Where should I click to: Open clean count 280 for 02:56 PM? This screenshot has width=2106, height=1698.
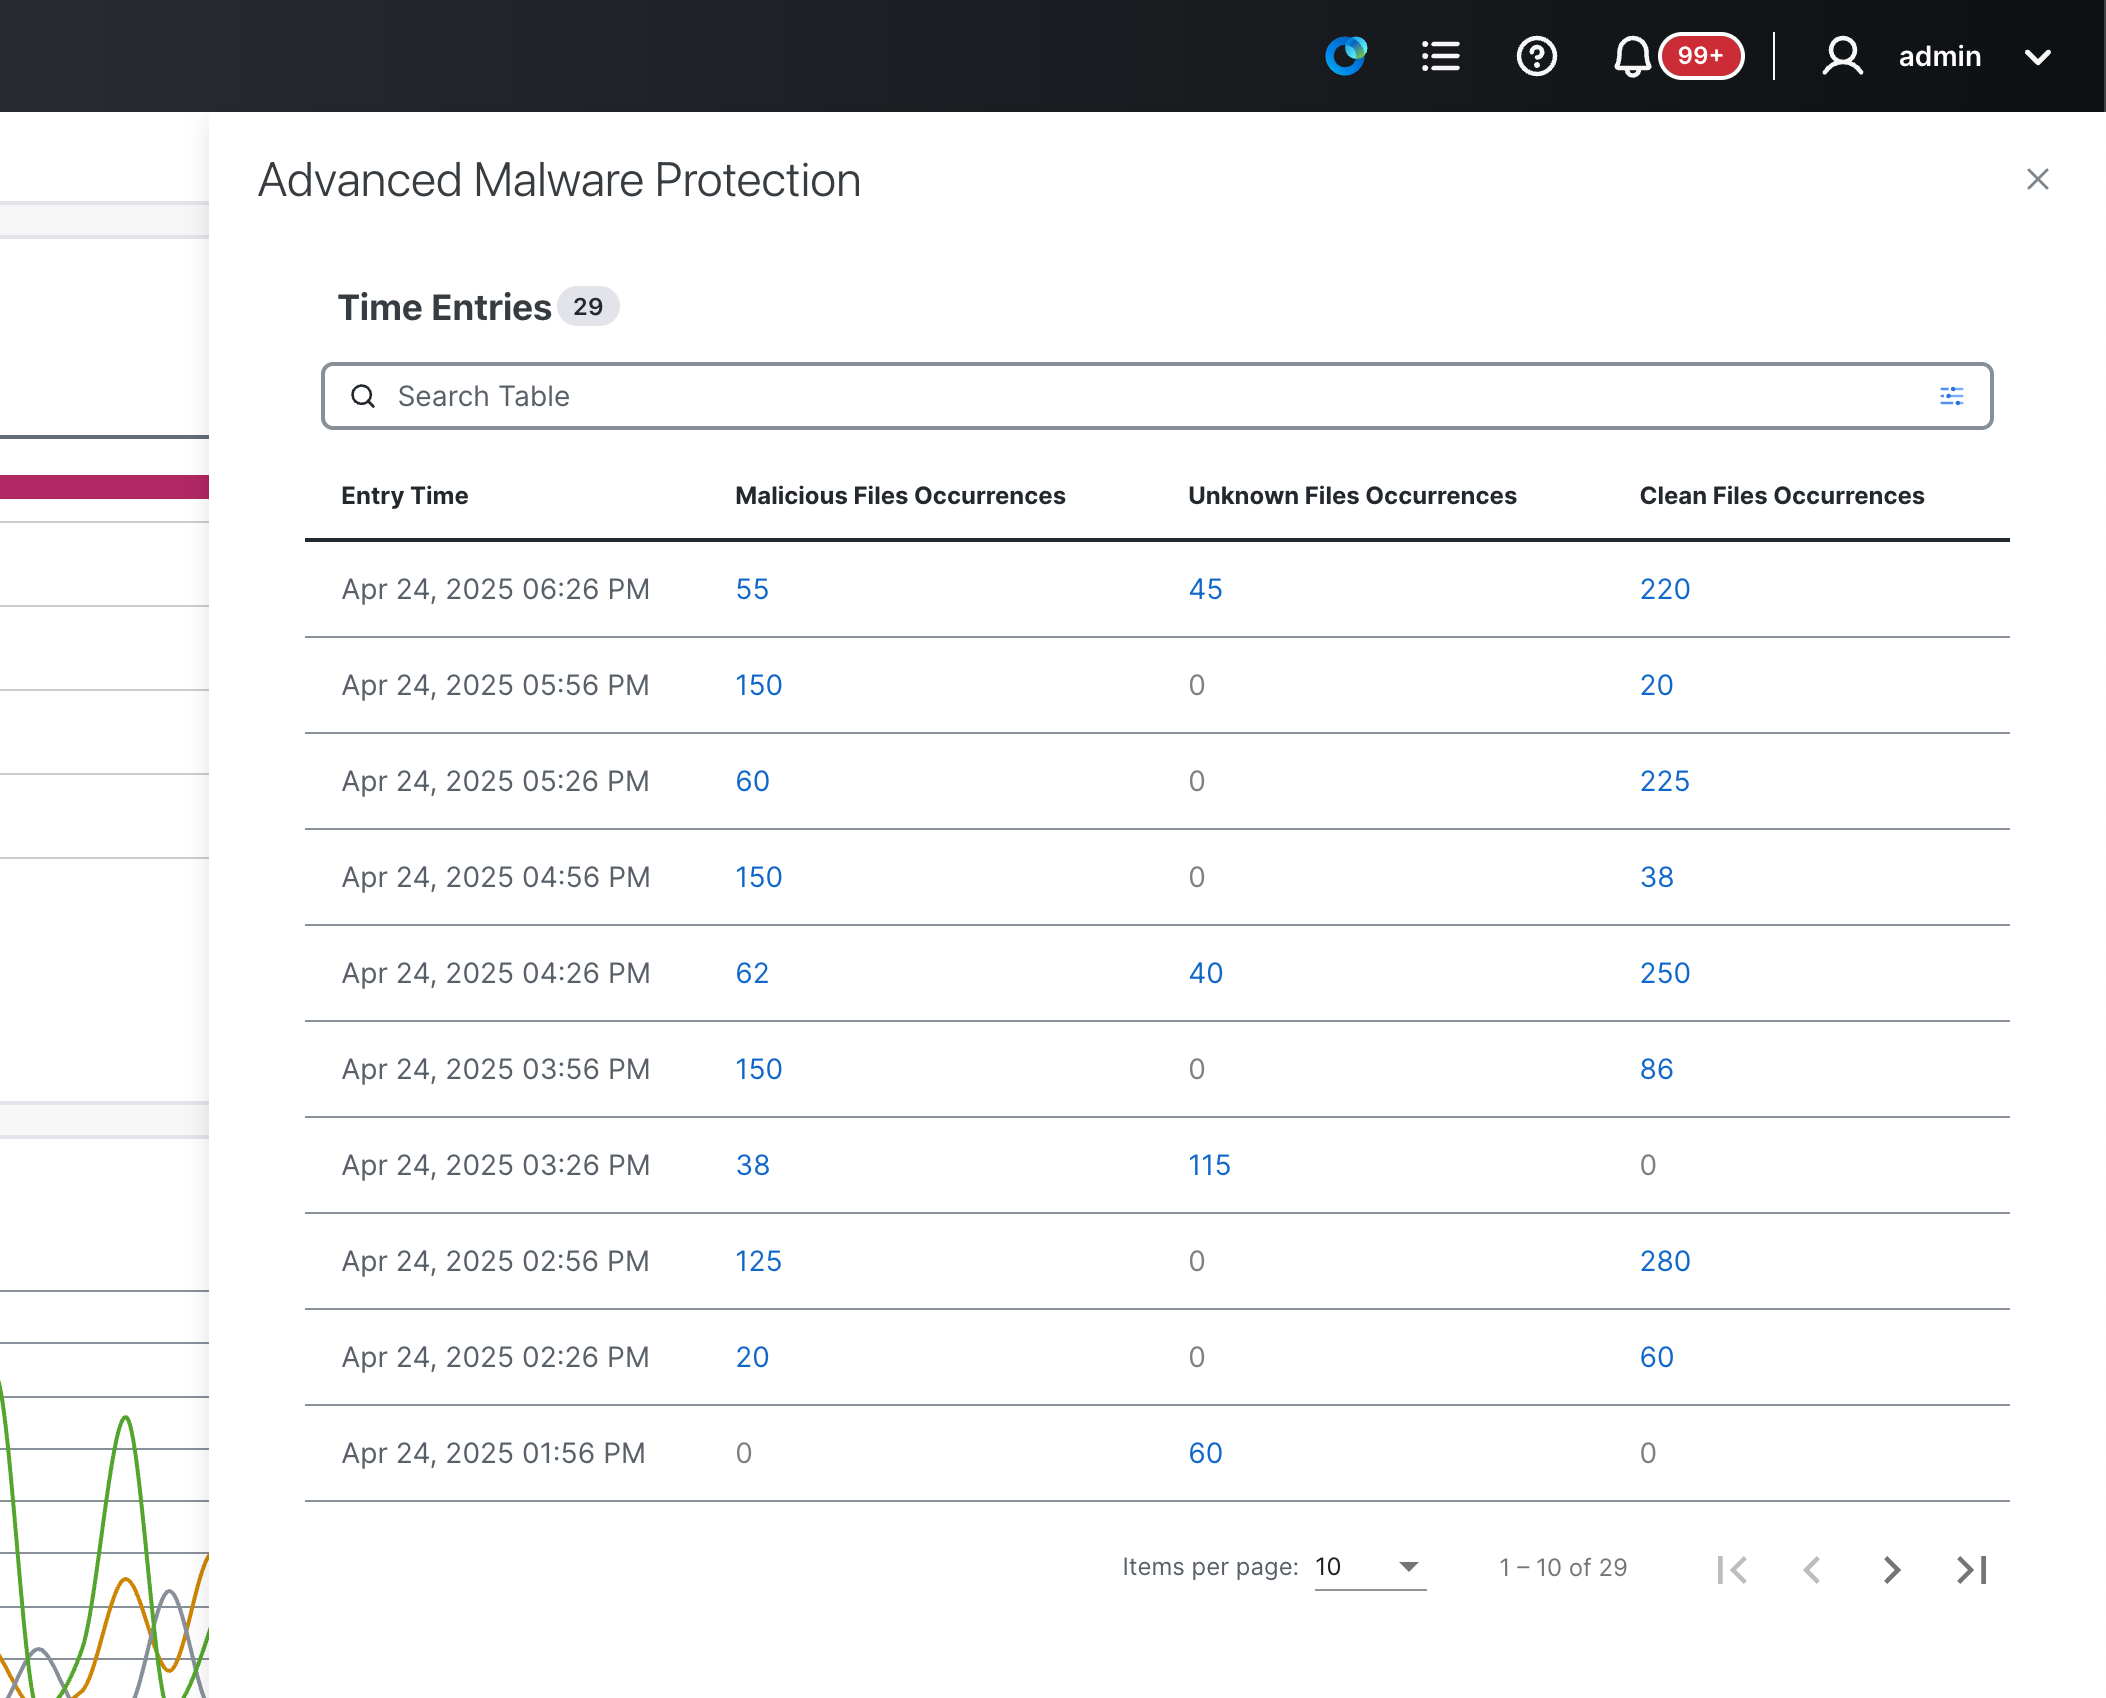[1665, 1261]
